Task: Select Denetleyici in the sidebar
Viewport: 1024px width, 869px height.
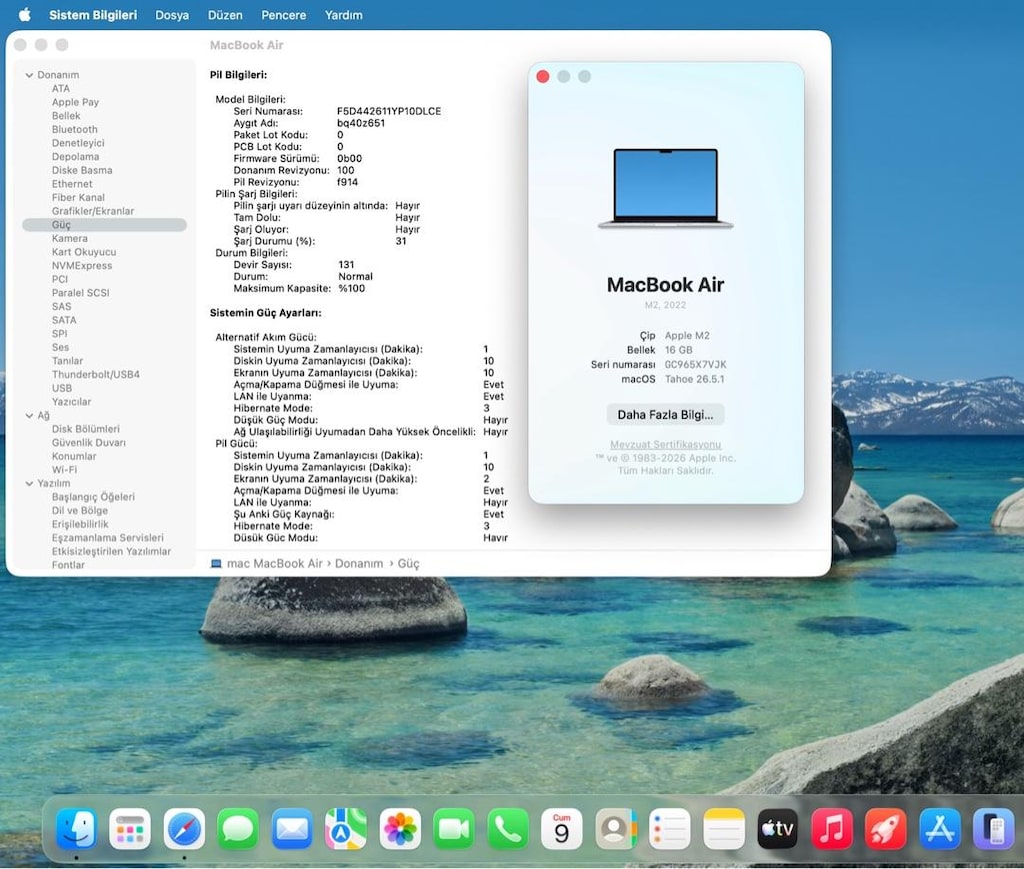Action: click(78, 143)
